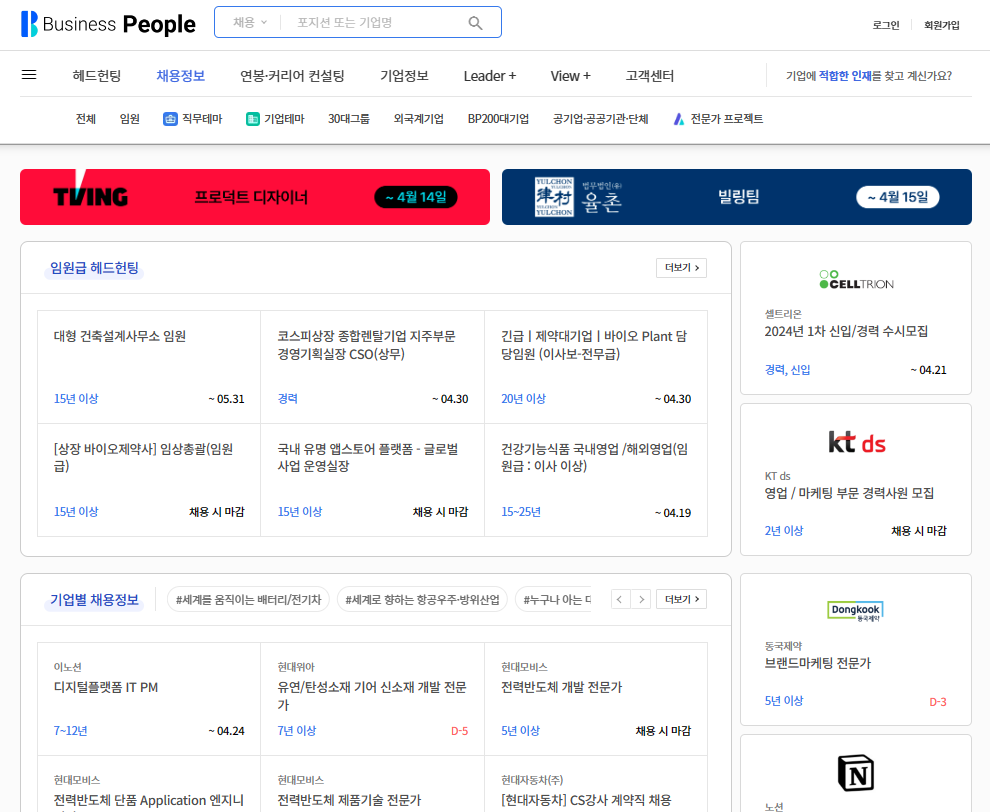Open 영업 / 마케팅 부문 경력사원 모집
Screen dimensions: 990x812
pos(849,493)
